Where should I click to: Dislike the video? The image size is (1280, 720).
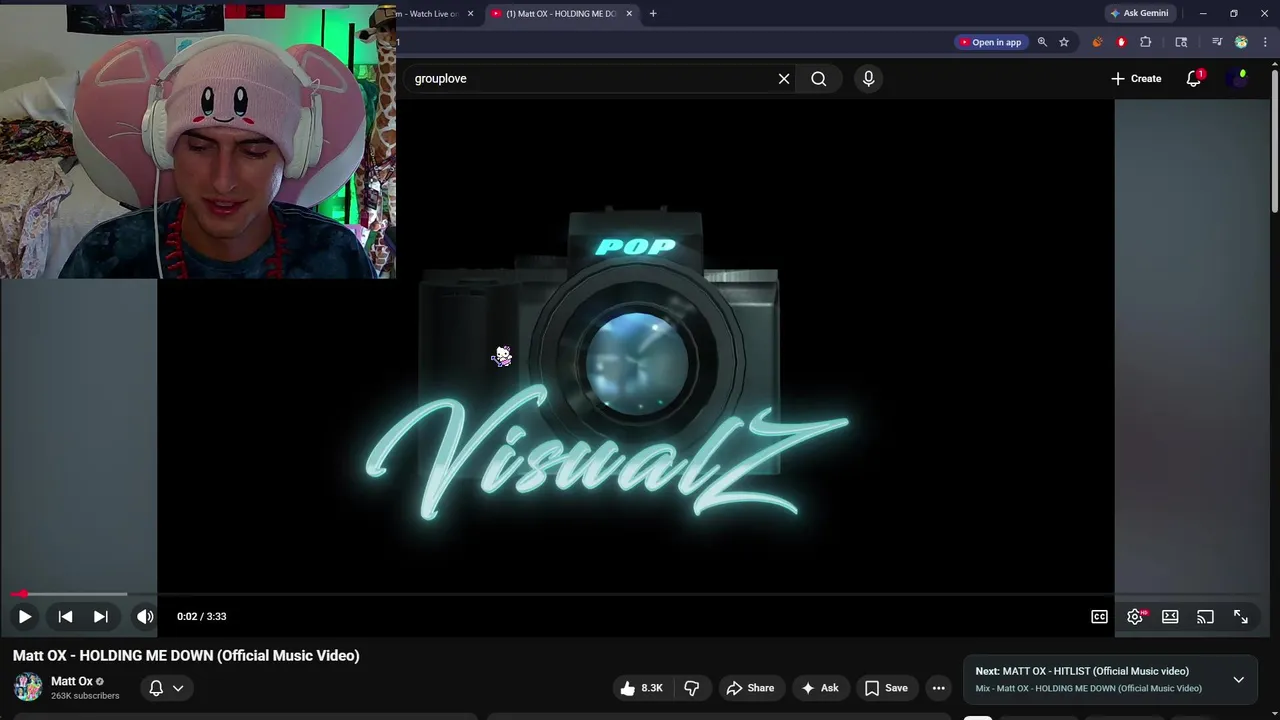click(691, 688)
